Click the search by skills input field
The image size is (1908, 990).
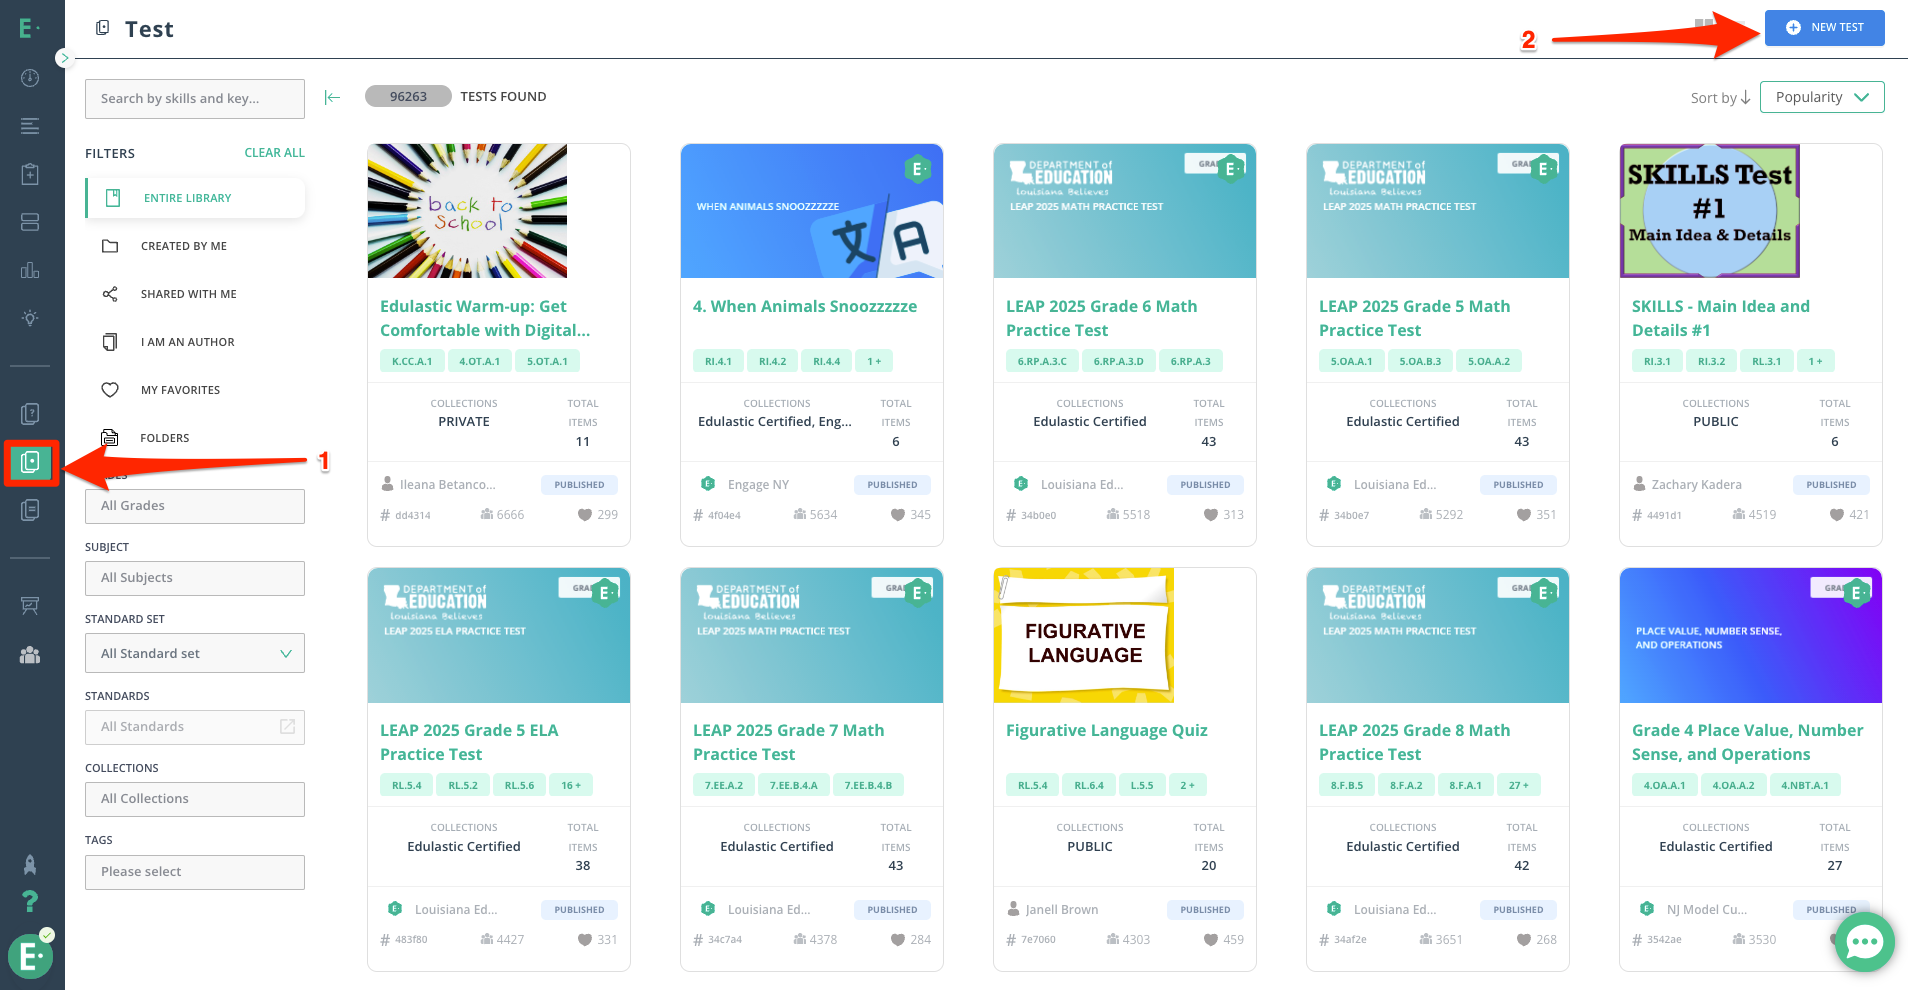(195, 99)
